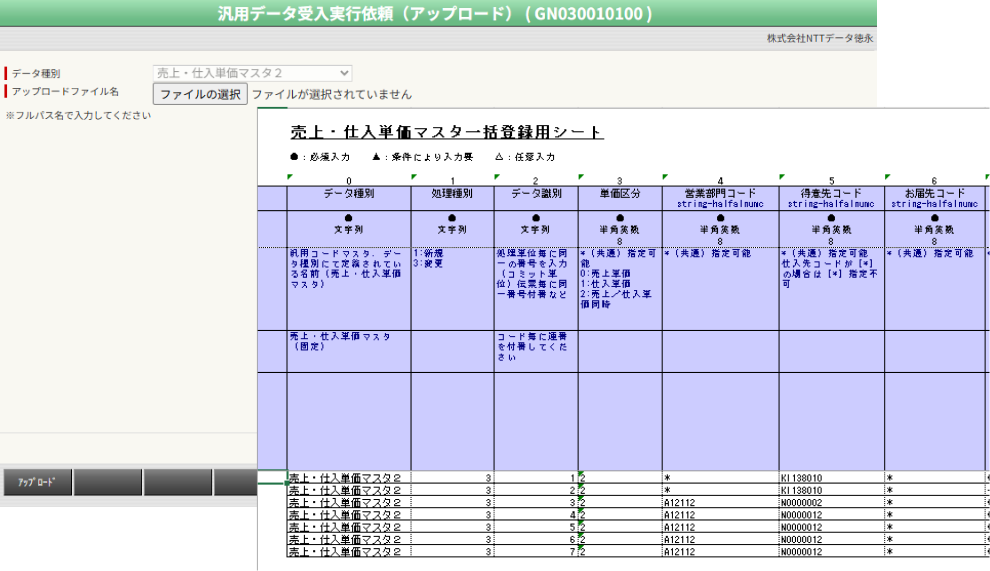This screenshot has height=571, width=990.
Task: Select お届先コード asterisk in data row 3
Action: [x=934, y=503]
